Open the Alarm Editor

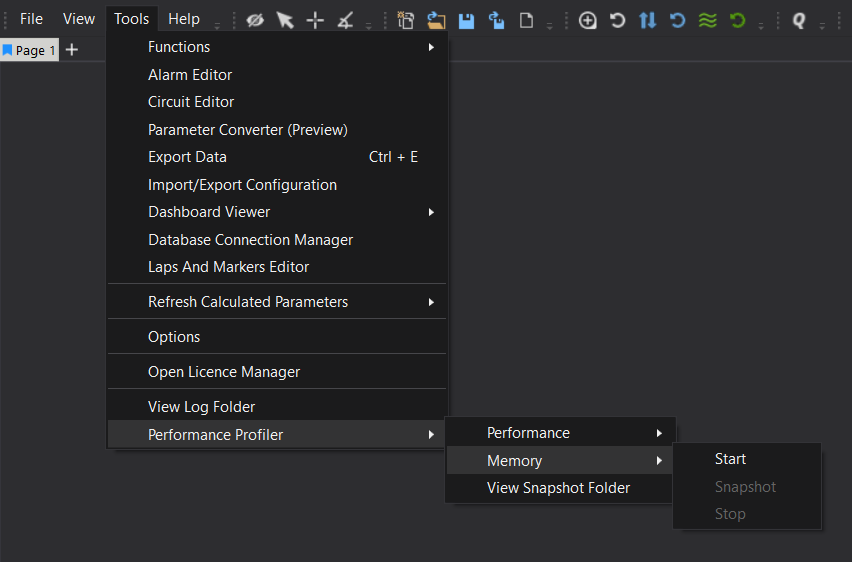click(190, 75)
